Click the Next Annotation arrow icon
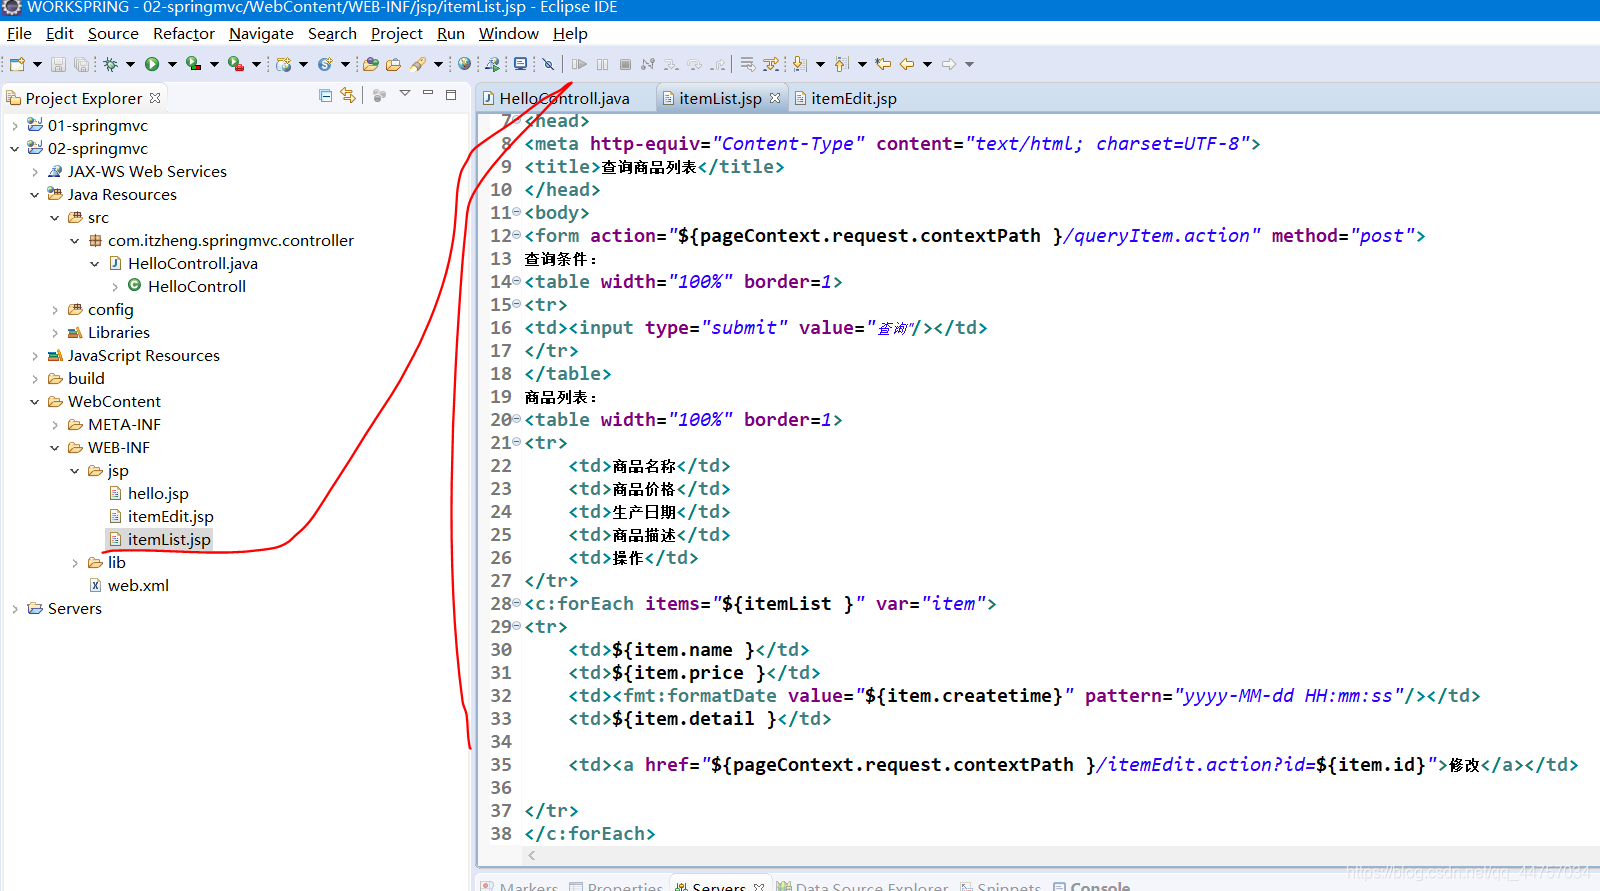Viewport: 1600px width, 891px height. tap(800, 64)
